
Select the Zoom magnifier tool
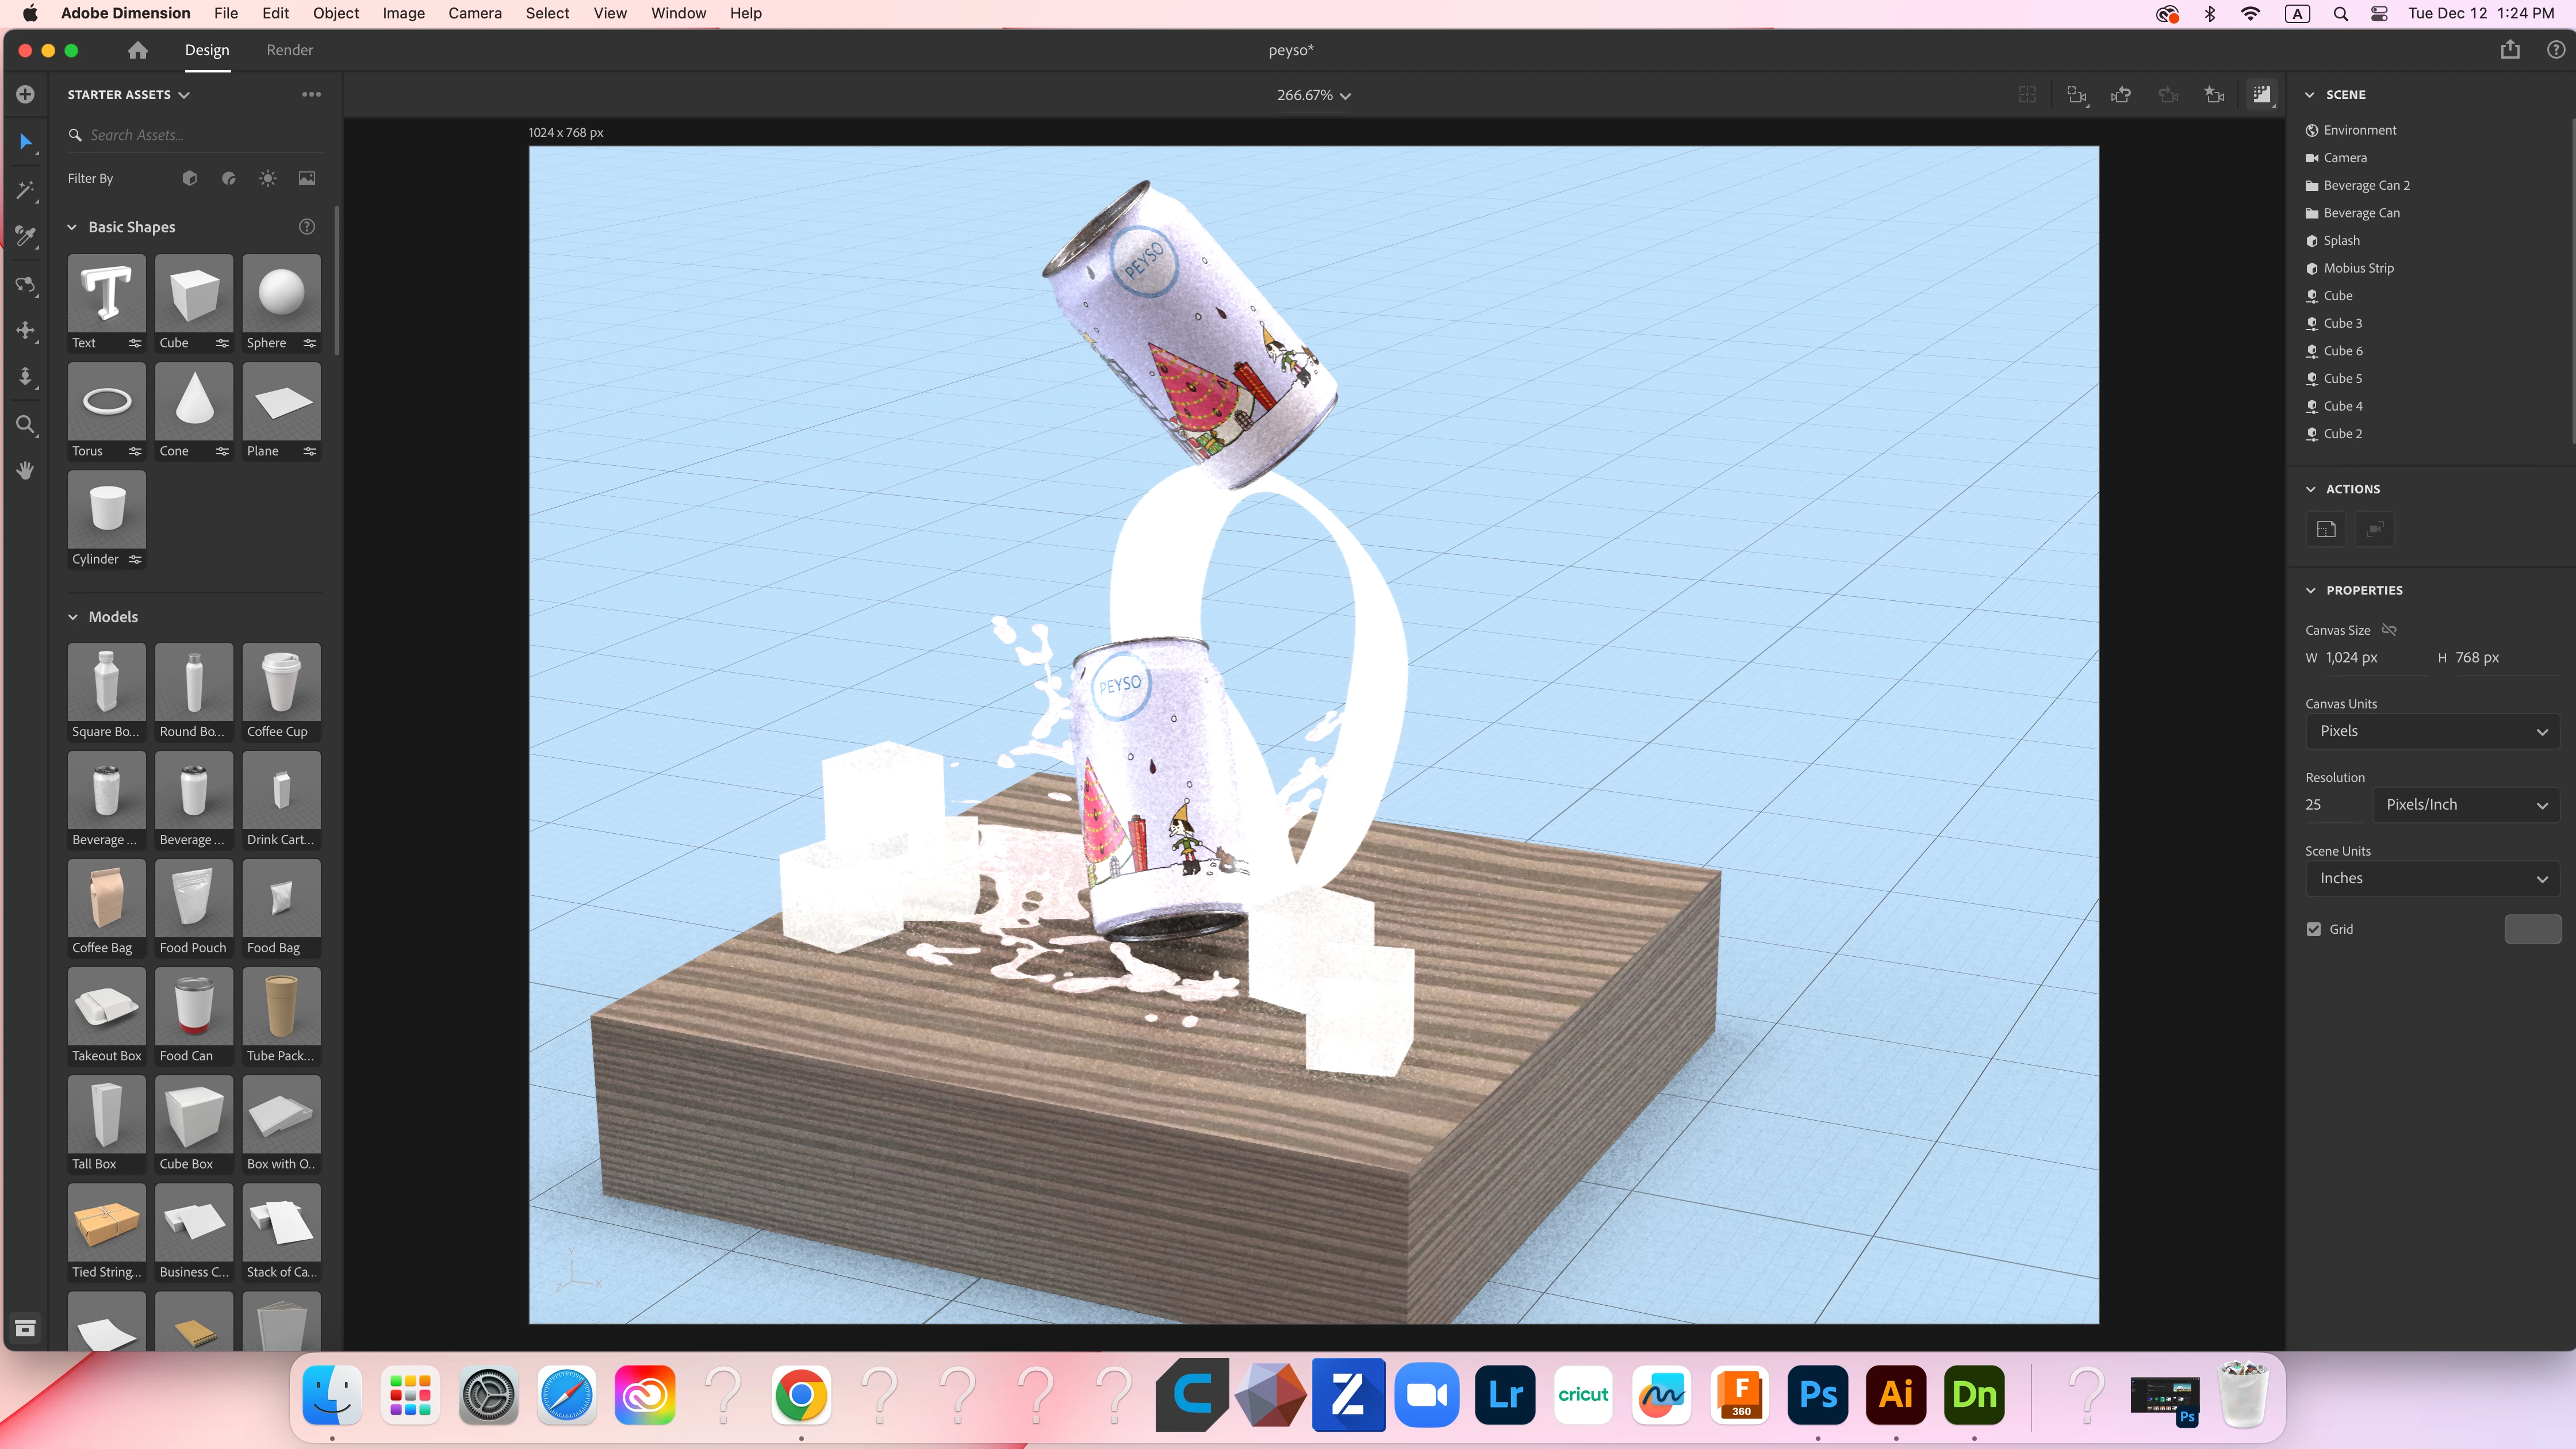pos(26,425)
